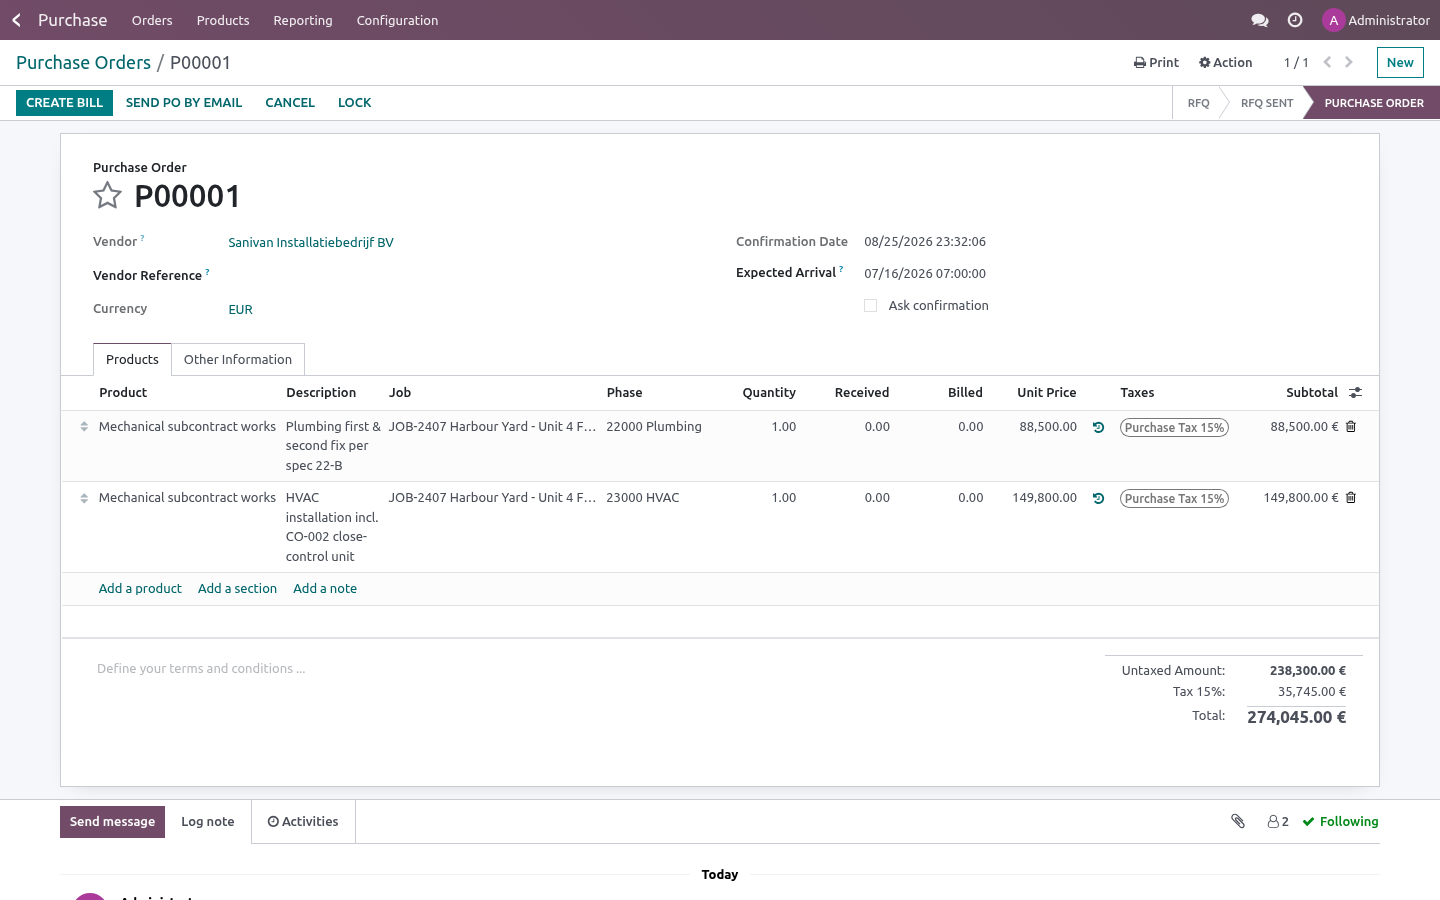The height and width of the screenshot is (900, 1440).
Task: Click the Administrator avatar icon
Action: pos(1333,20)
